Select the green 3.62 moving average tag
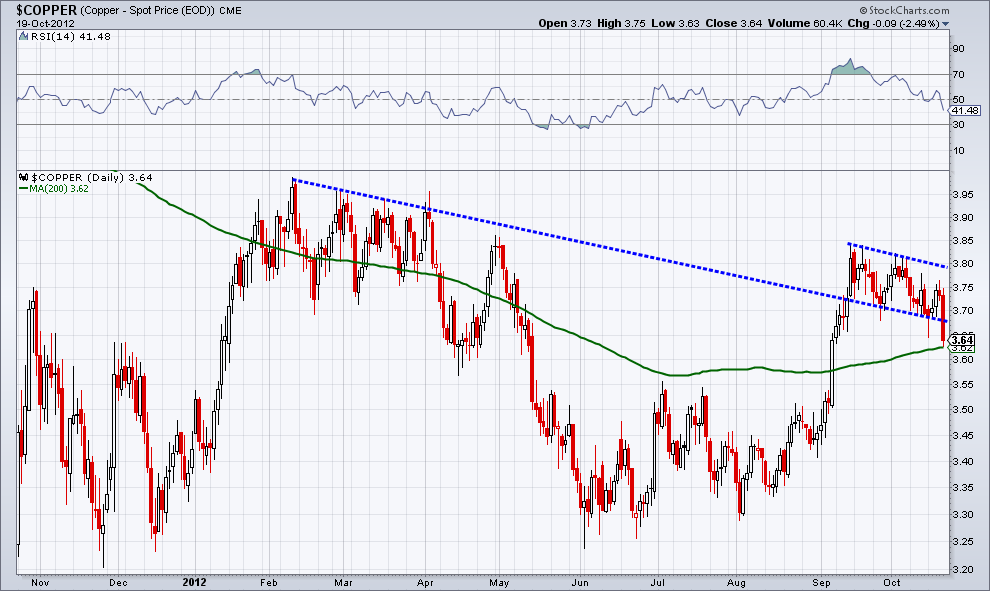 [961, 350]
